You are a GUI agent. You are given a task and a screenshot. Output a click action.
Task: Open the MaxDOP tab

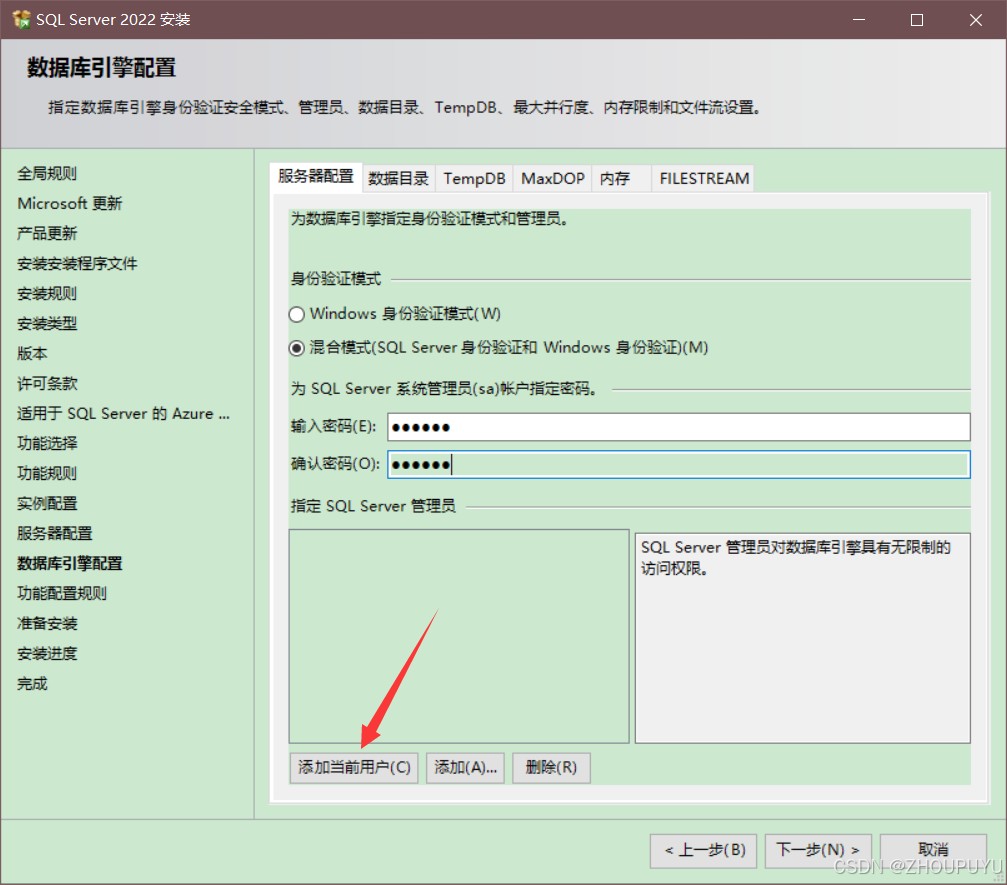pos(553,179)
